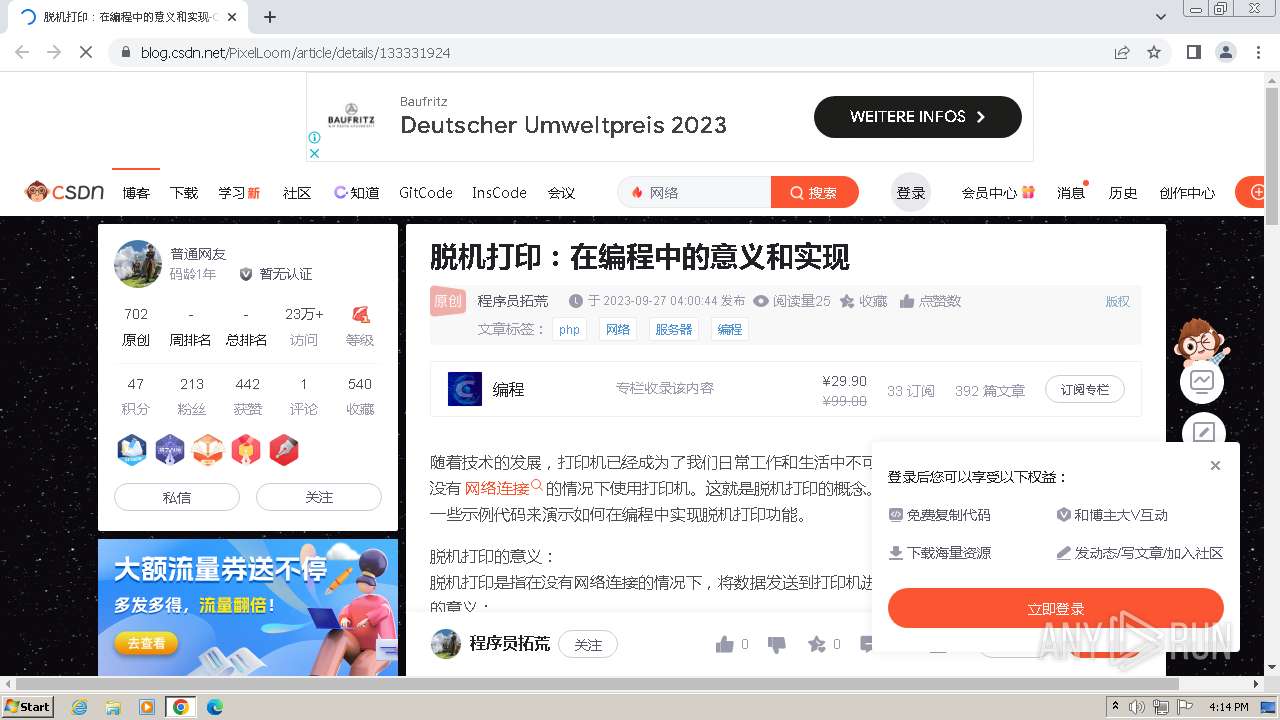Select the 服务器 article tag
Image resolution: width=1280 pixels, height=720 pixels.
[674, 329]
